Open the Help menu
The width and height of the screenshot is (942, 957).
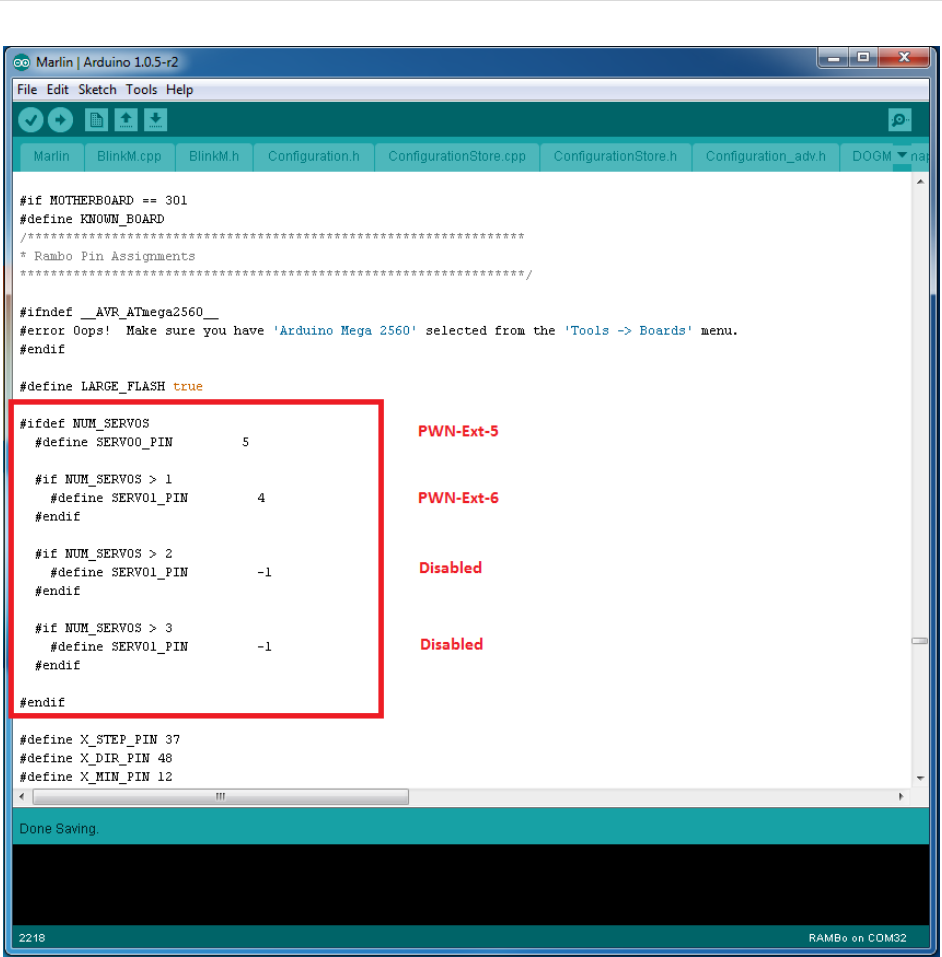[x=179, y=90]
